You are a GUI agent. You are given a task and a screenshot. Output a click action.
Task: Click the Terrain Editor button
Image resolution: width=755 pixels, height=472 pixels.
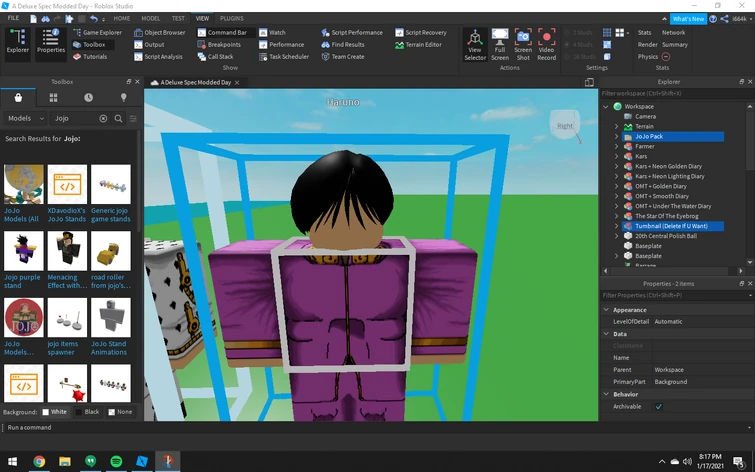tap(418, 44)
